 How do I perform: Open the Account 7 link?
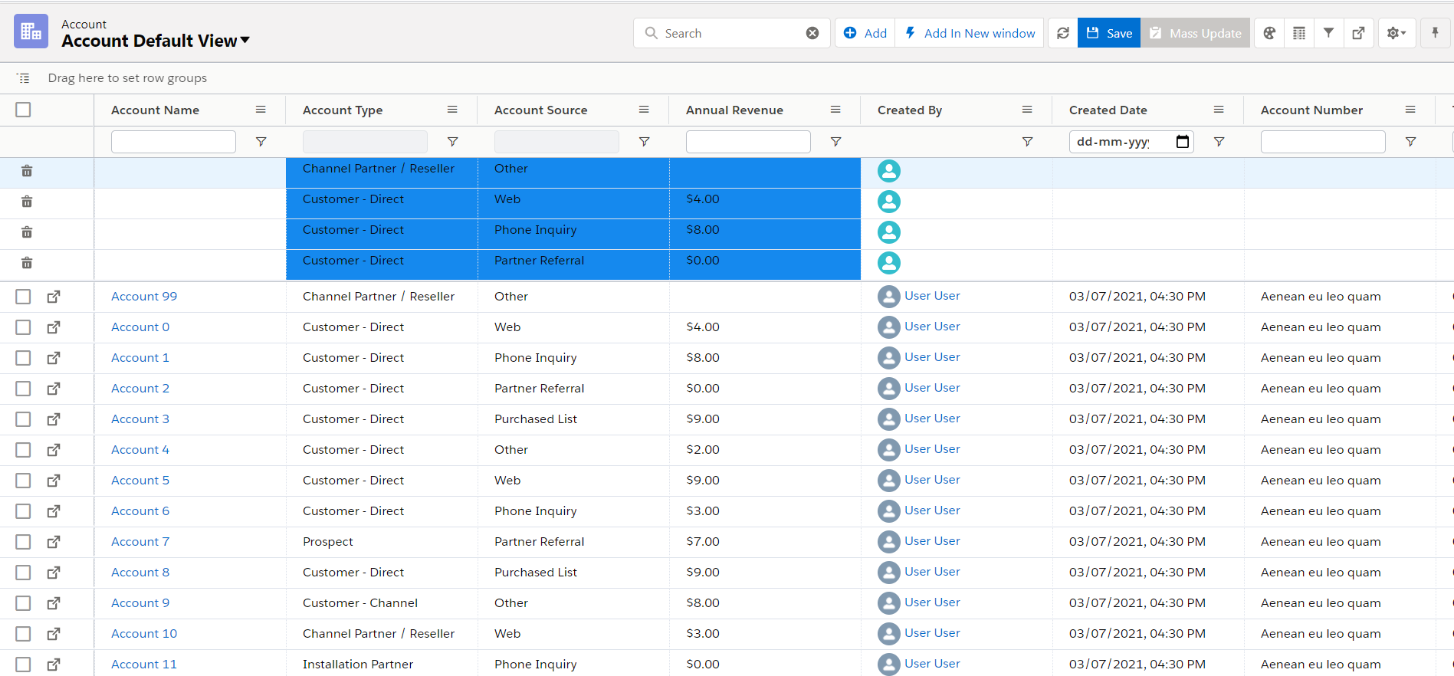pyautogui.click(x=140, y=542)
